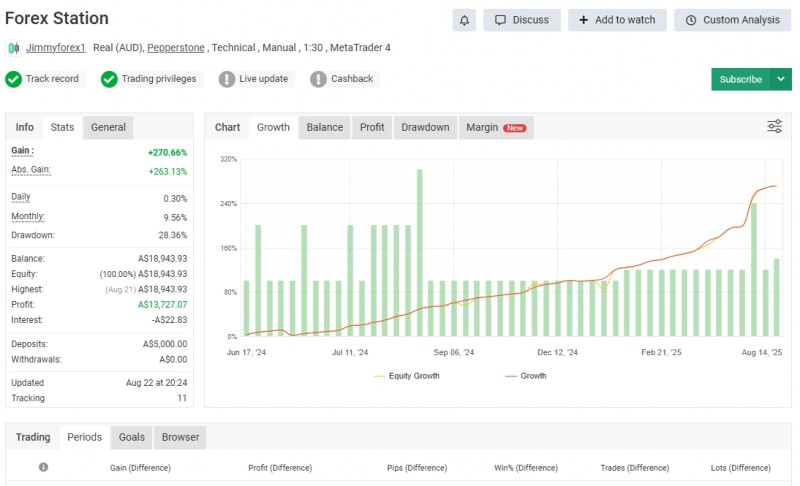Switch to the Drawdown chart tab
The image size is (800, 486).
pos(425,127)
